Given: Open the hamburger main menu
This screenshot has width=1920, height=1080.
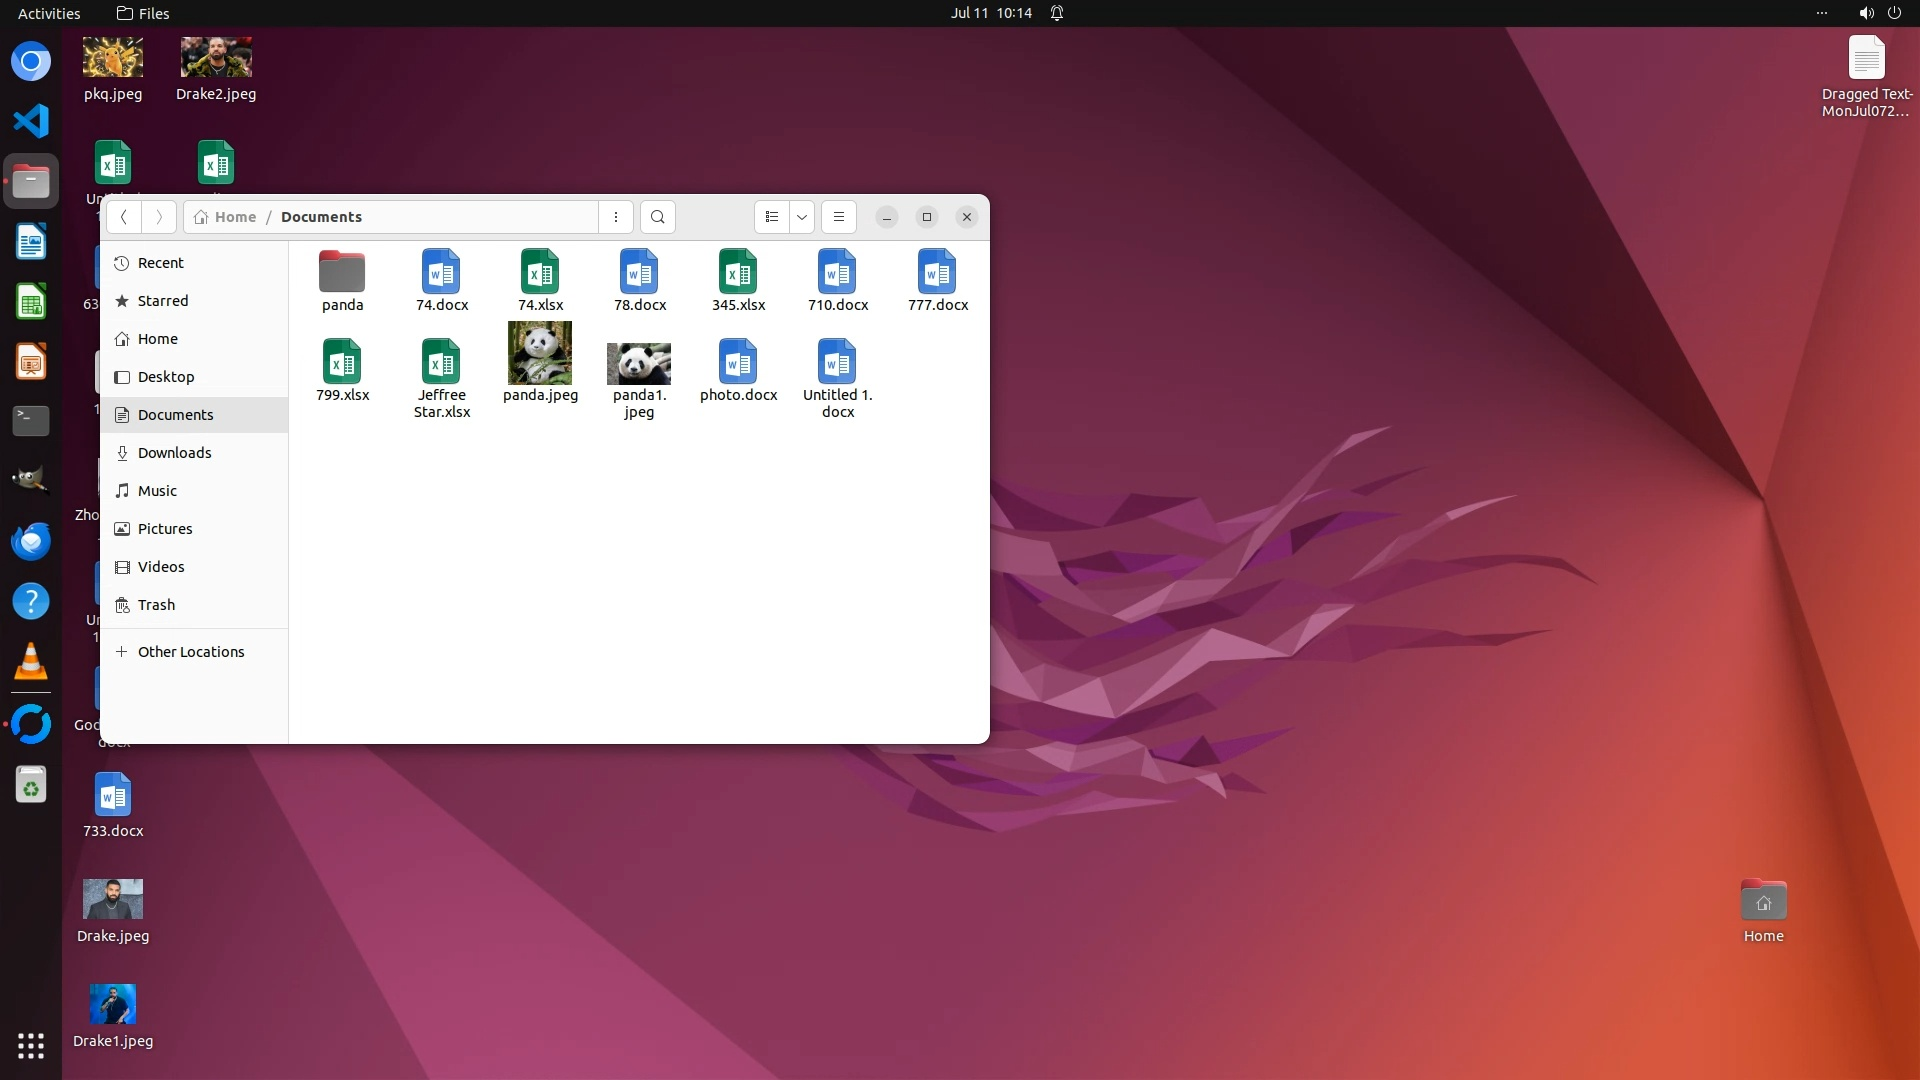Looking at the screenshot, I should coord(839,217).
